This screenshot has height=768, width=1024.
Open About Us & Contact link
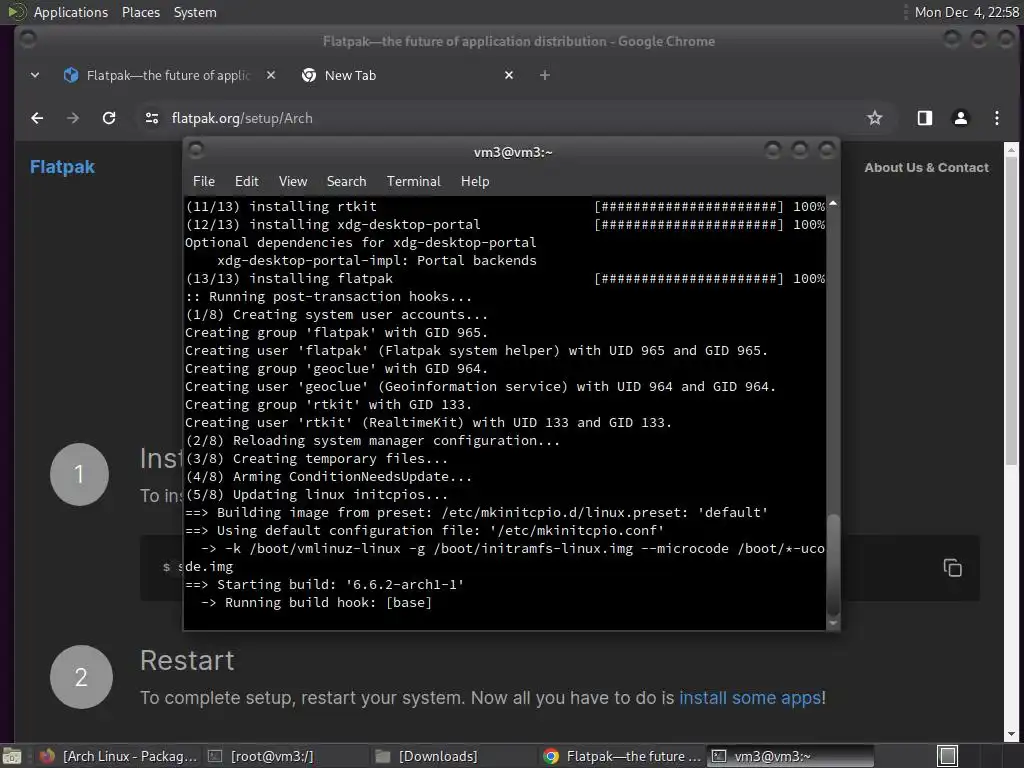pos(926,168)
